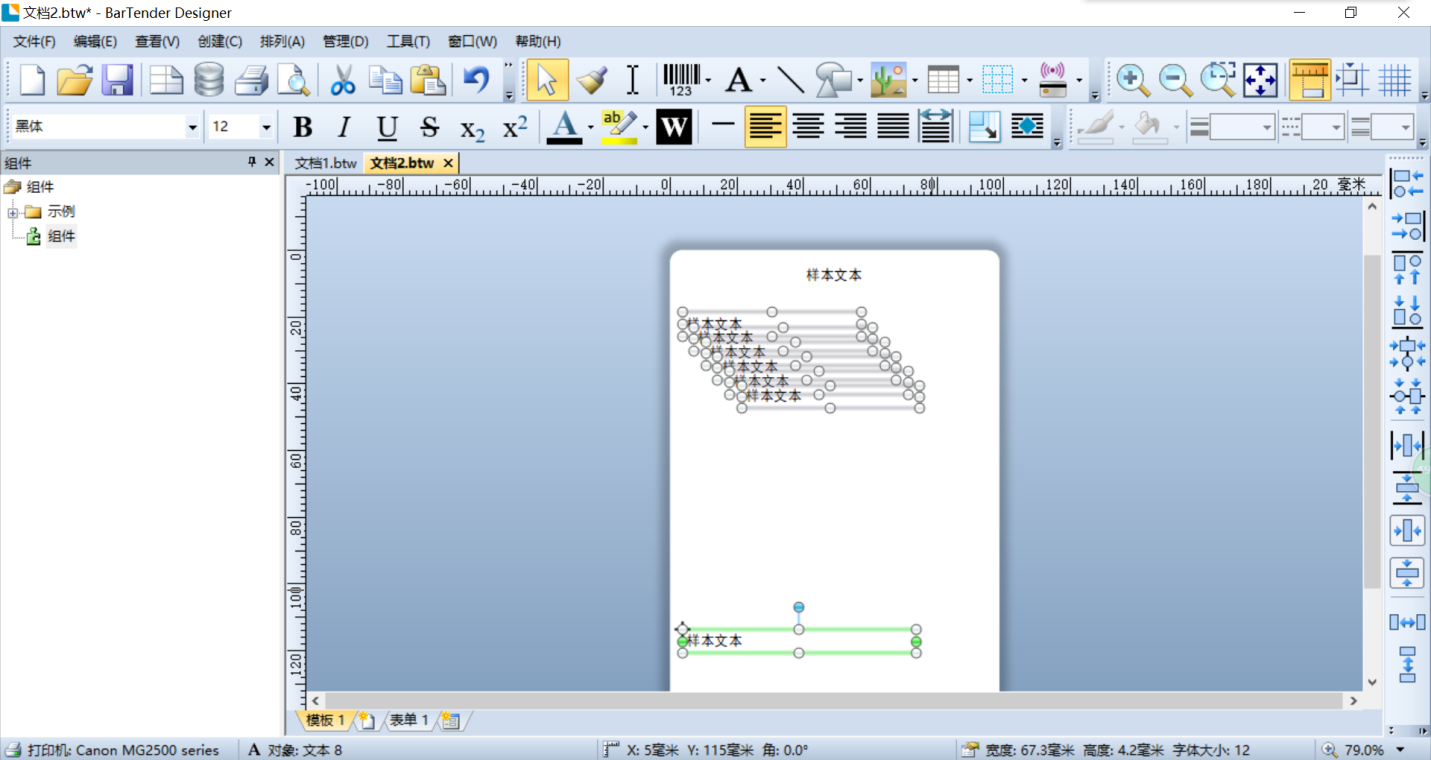The image size is (1431, 760).
Task: Undo the last action
Action: (x=477, y=80)
